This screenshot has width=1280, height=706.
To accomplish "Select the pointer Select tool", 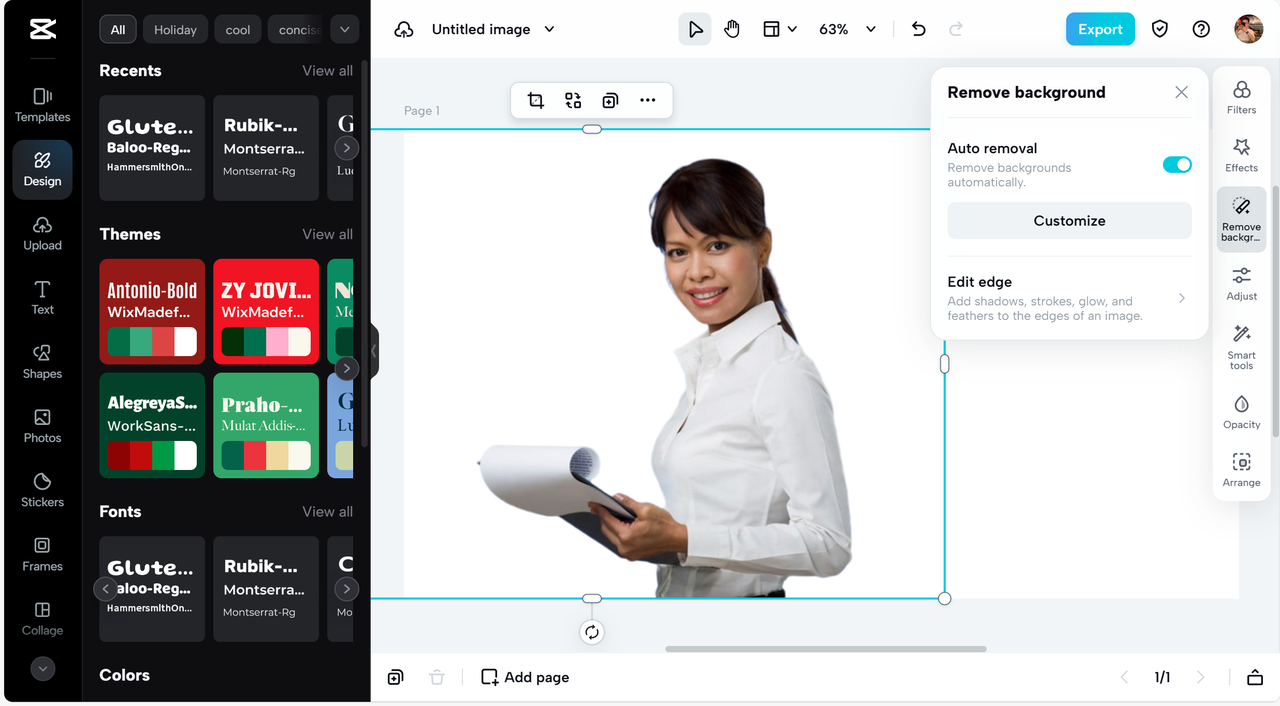I will click(695, 30).
